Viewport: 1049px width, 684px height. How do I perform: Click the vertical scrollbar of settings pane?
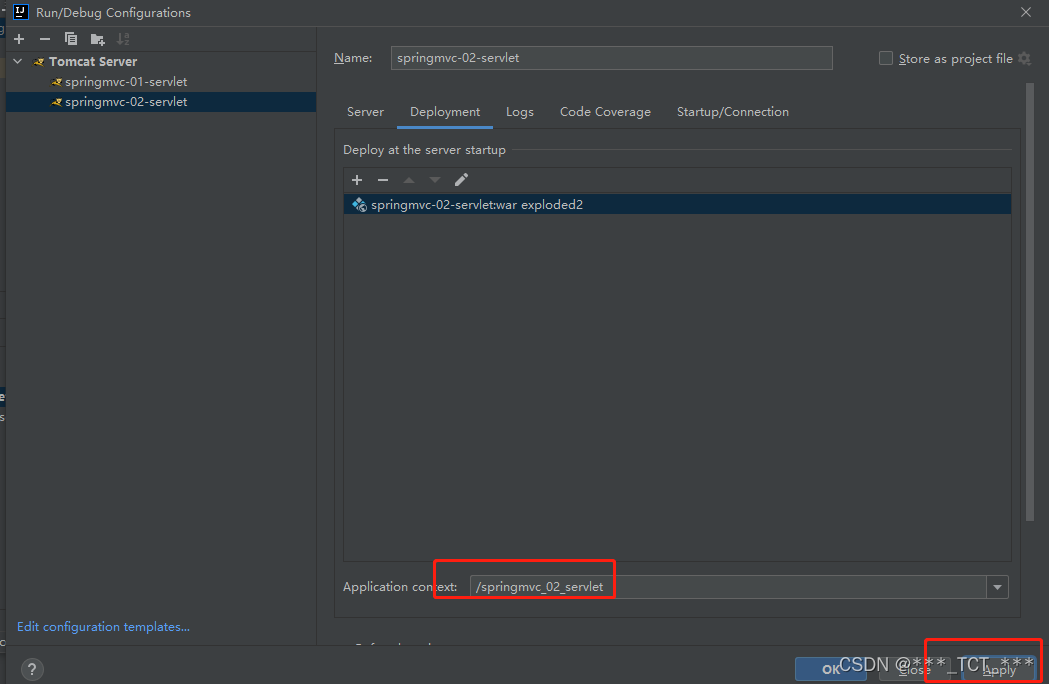click(1030, 301)
